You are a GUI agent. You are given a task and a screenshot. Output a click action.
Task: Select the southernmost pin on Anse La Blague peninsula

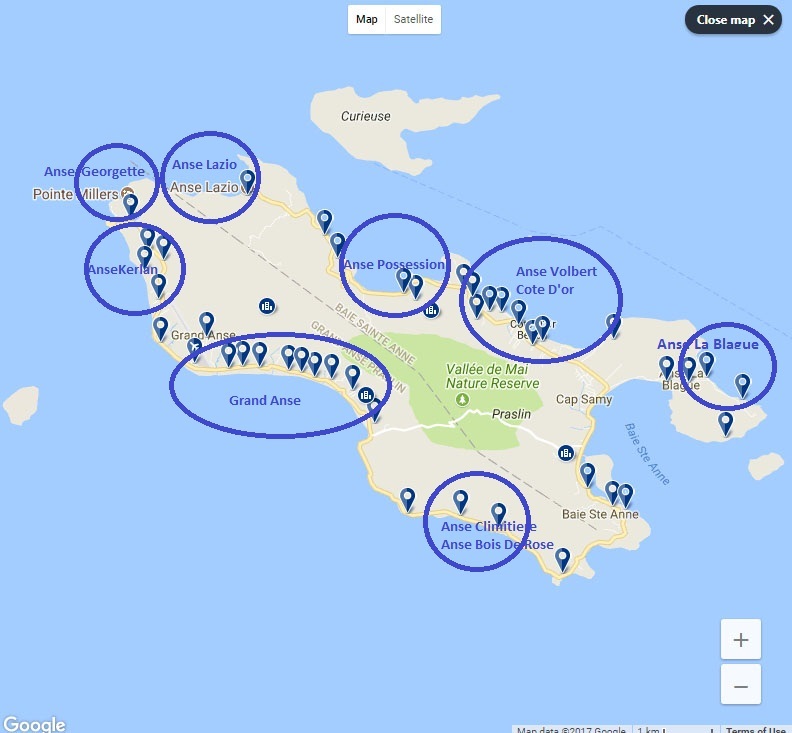coord(726,423)
